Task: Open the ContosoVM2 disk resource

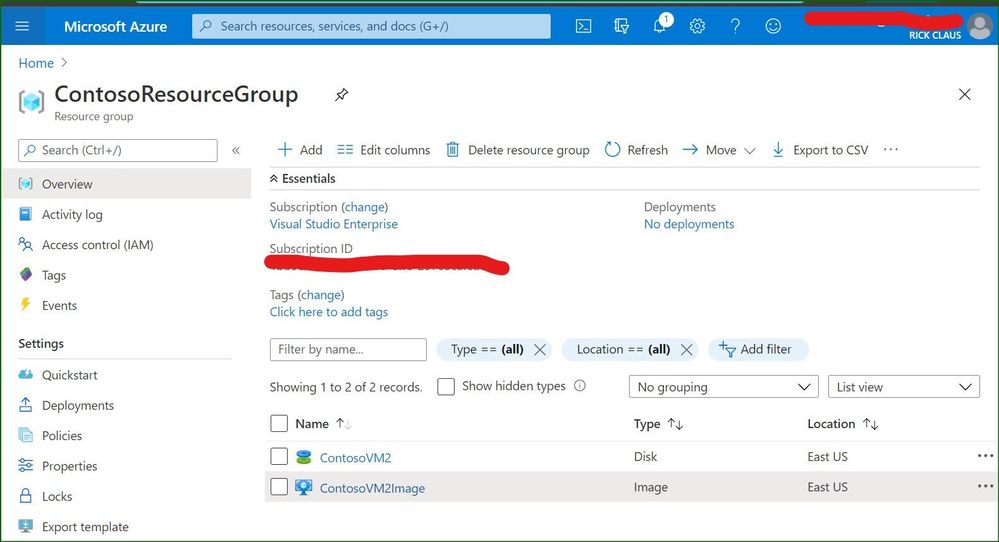Action: click(x=355, y=457)
